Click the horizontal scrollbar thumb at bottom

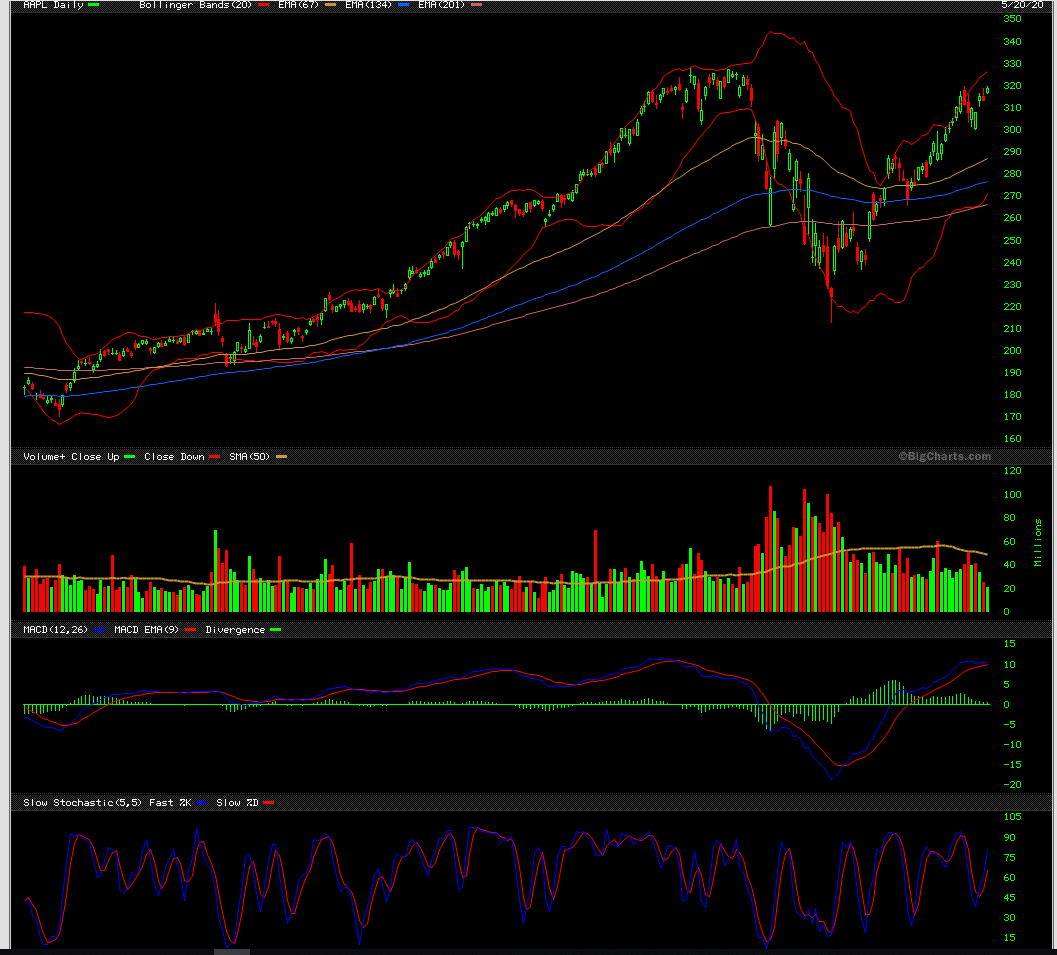(x=232, y=952)
